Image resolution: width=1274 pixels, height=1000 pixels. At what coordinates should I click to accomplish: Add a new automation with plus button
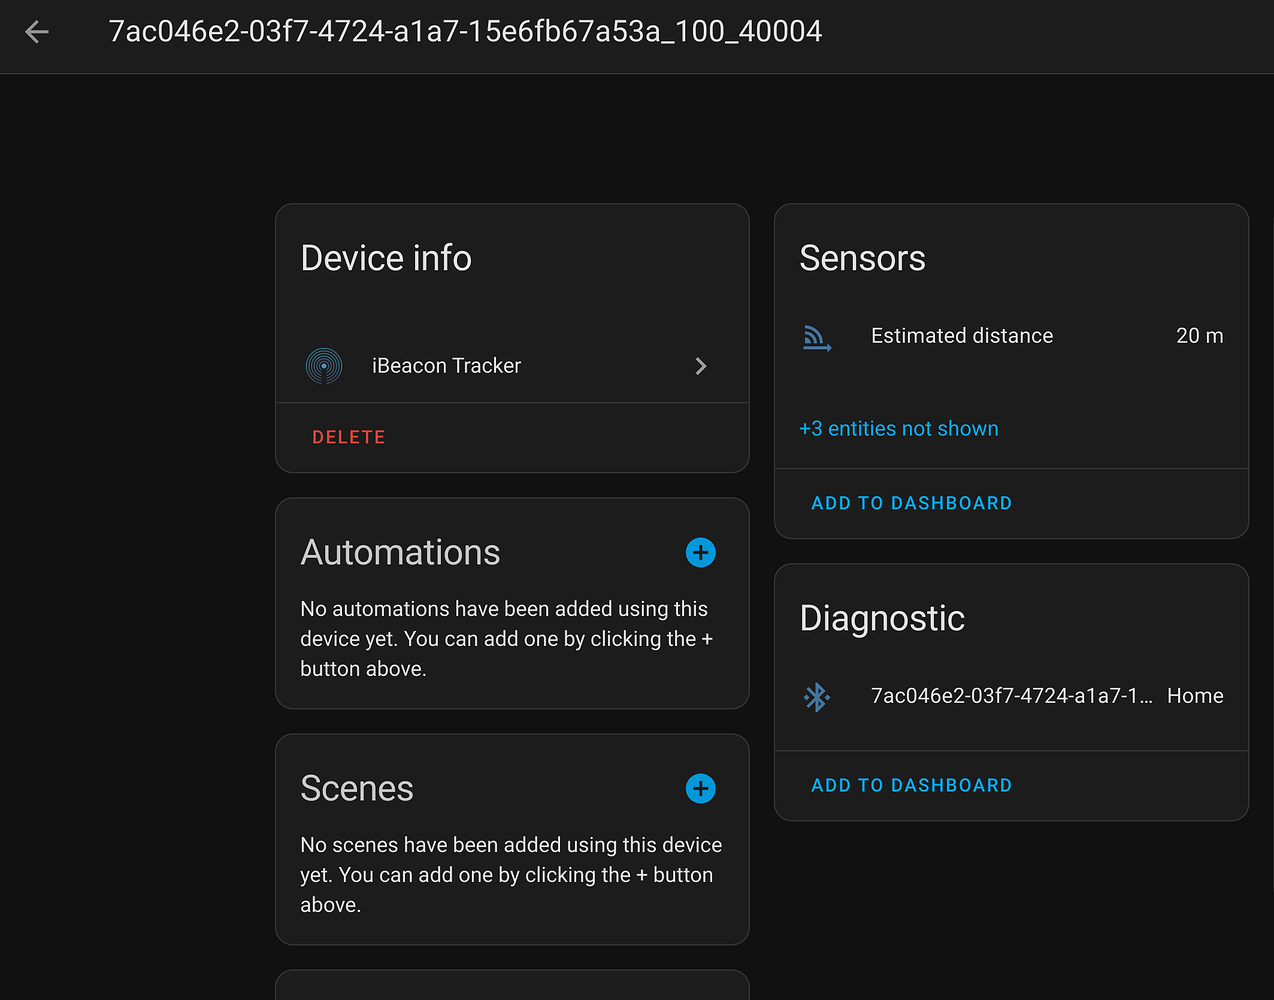click(700, 552)
